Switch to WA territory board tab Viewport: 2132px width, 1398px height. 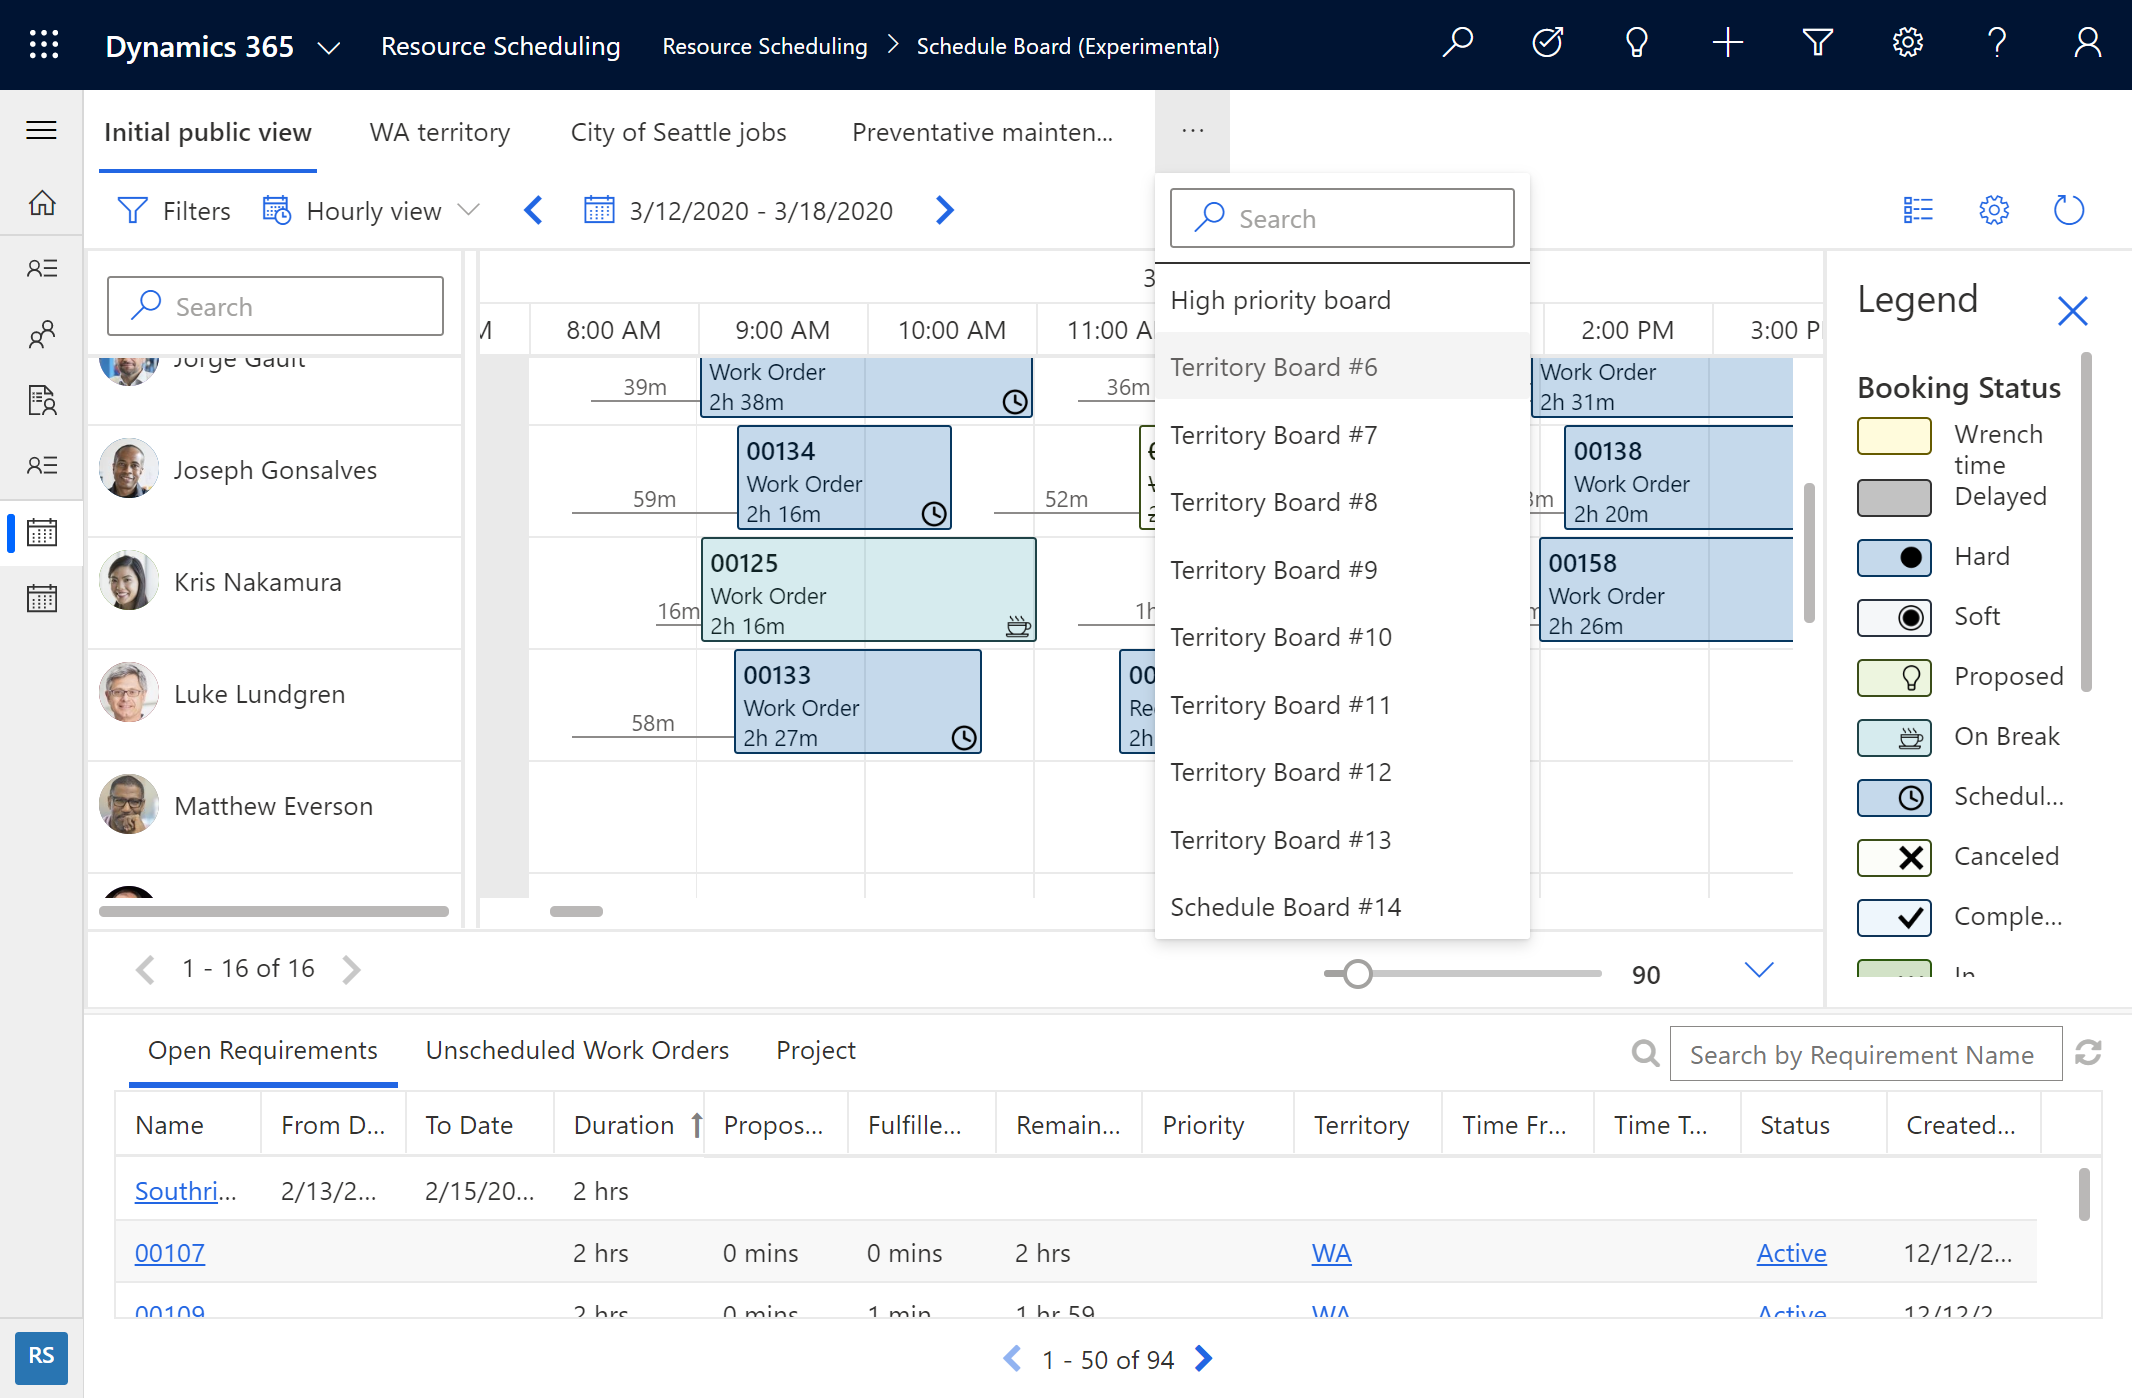coord(440,131)
